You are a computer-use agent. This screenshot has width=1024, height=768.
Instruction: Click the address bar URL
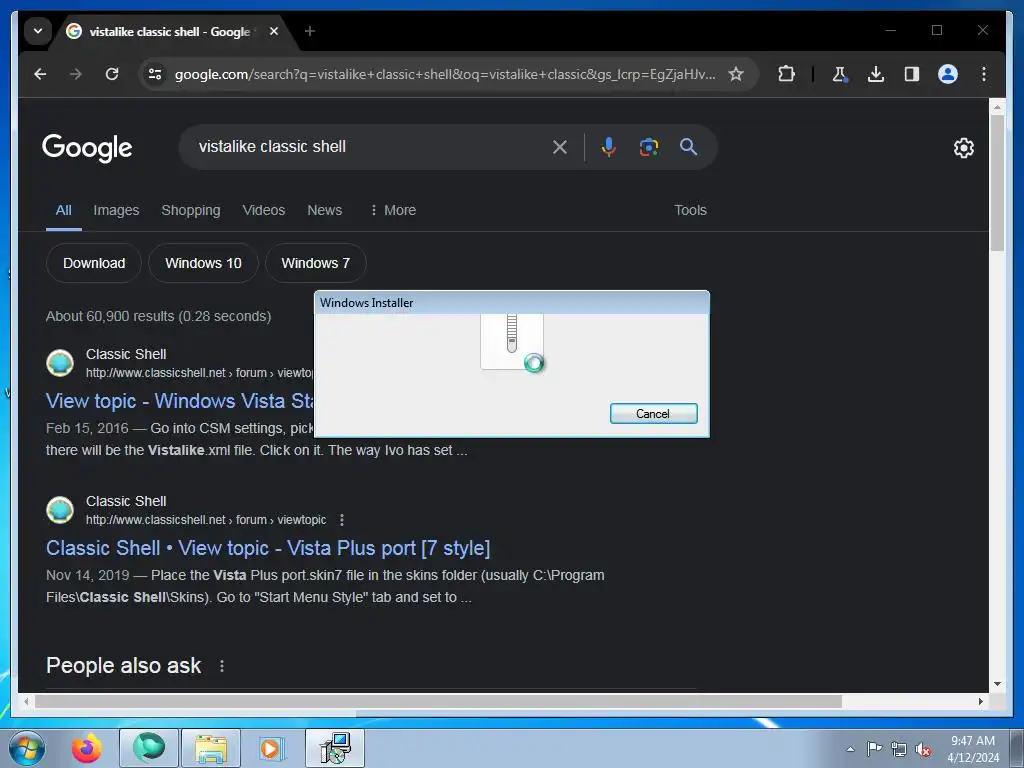445,74
